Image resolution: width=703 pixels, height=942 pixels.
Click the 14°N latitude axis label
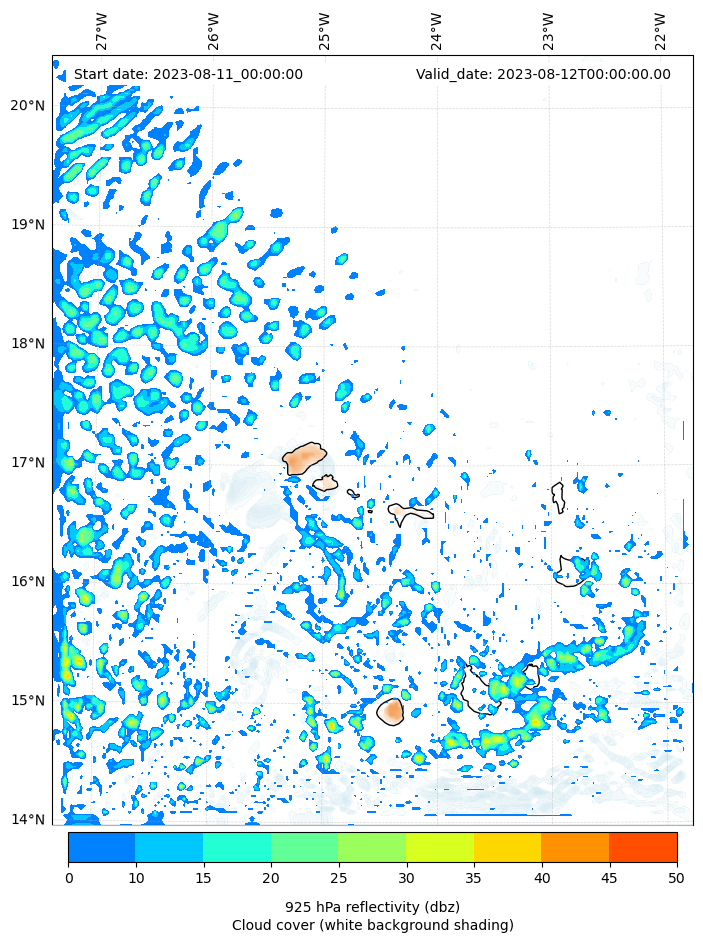pyautogui.click(x=27, y=820)
